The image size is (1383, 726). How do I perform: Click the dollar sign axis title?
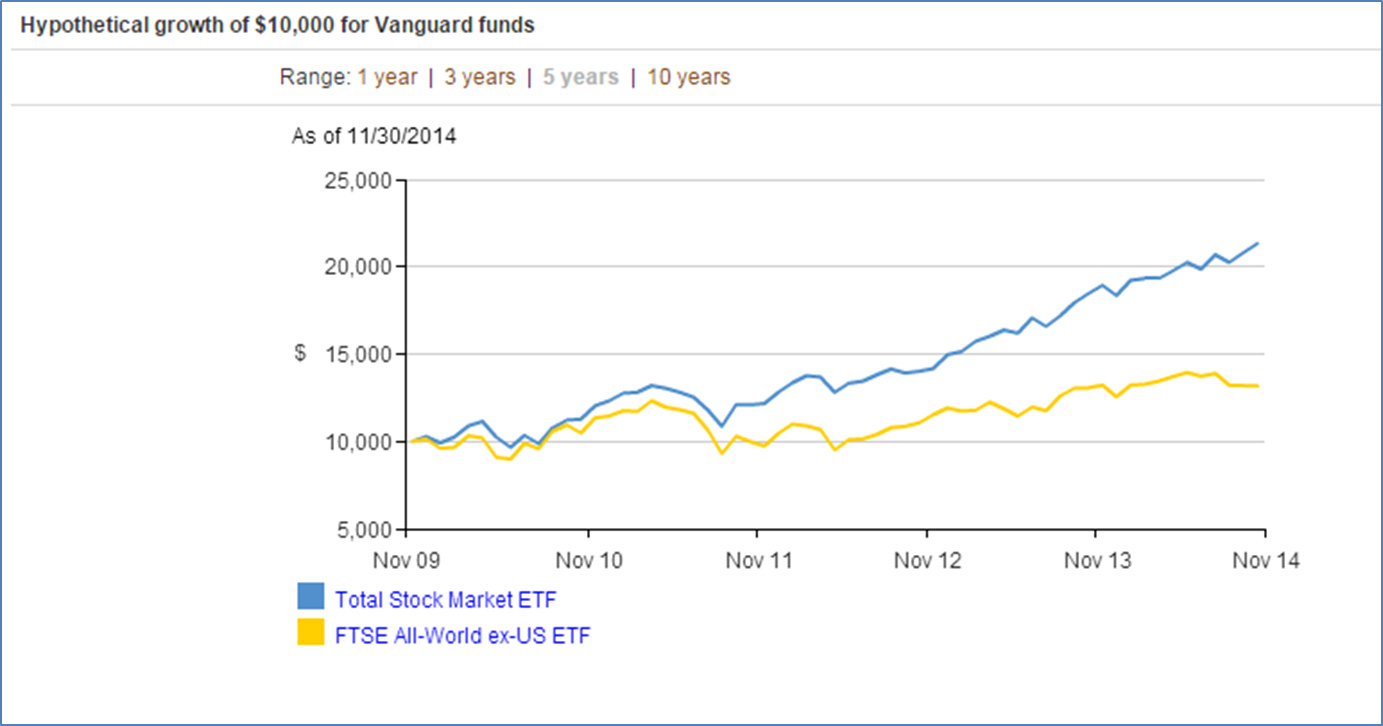300,354
